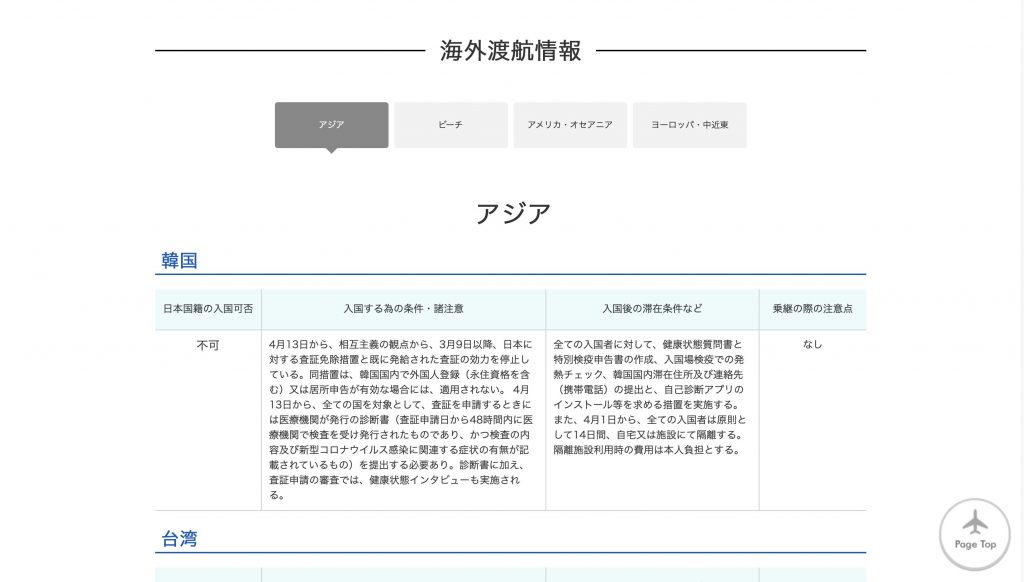1024x582 pixels.
Task: Click the large アジア section heading
Action: tap(513, 214)
